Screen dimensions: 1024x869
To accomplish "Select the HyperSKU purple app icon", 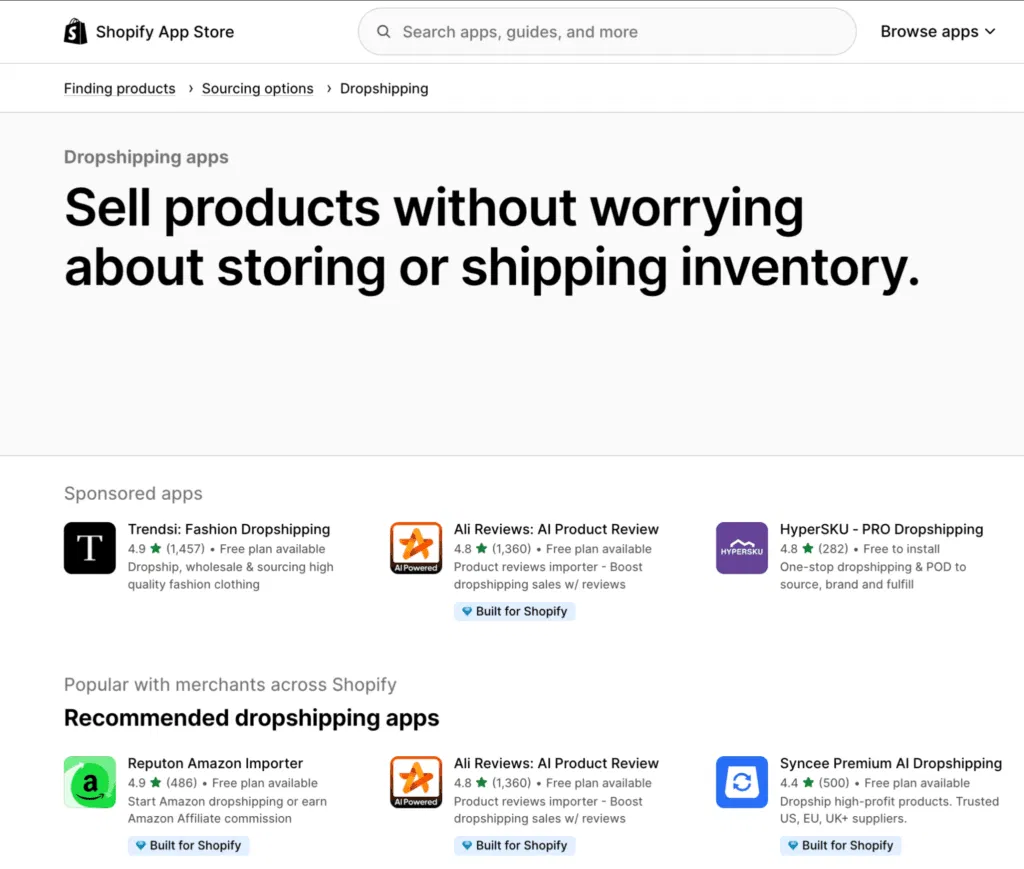I will (x=741, y=548).
